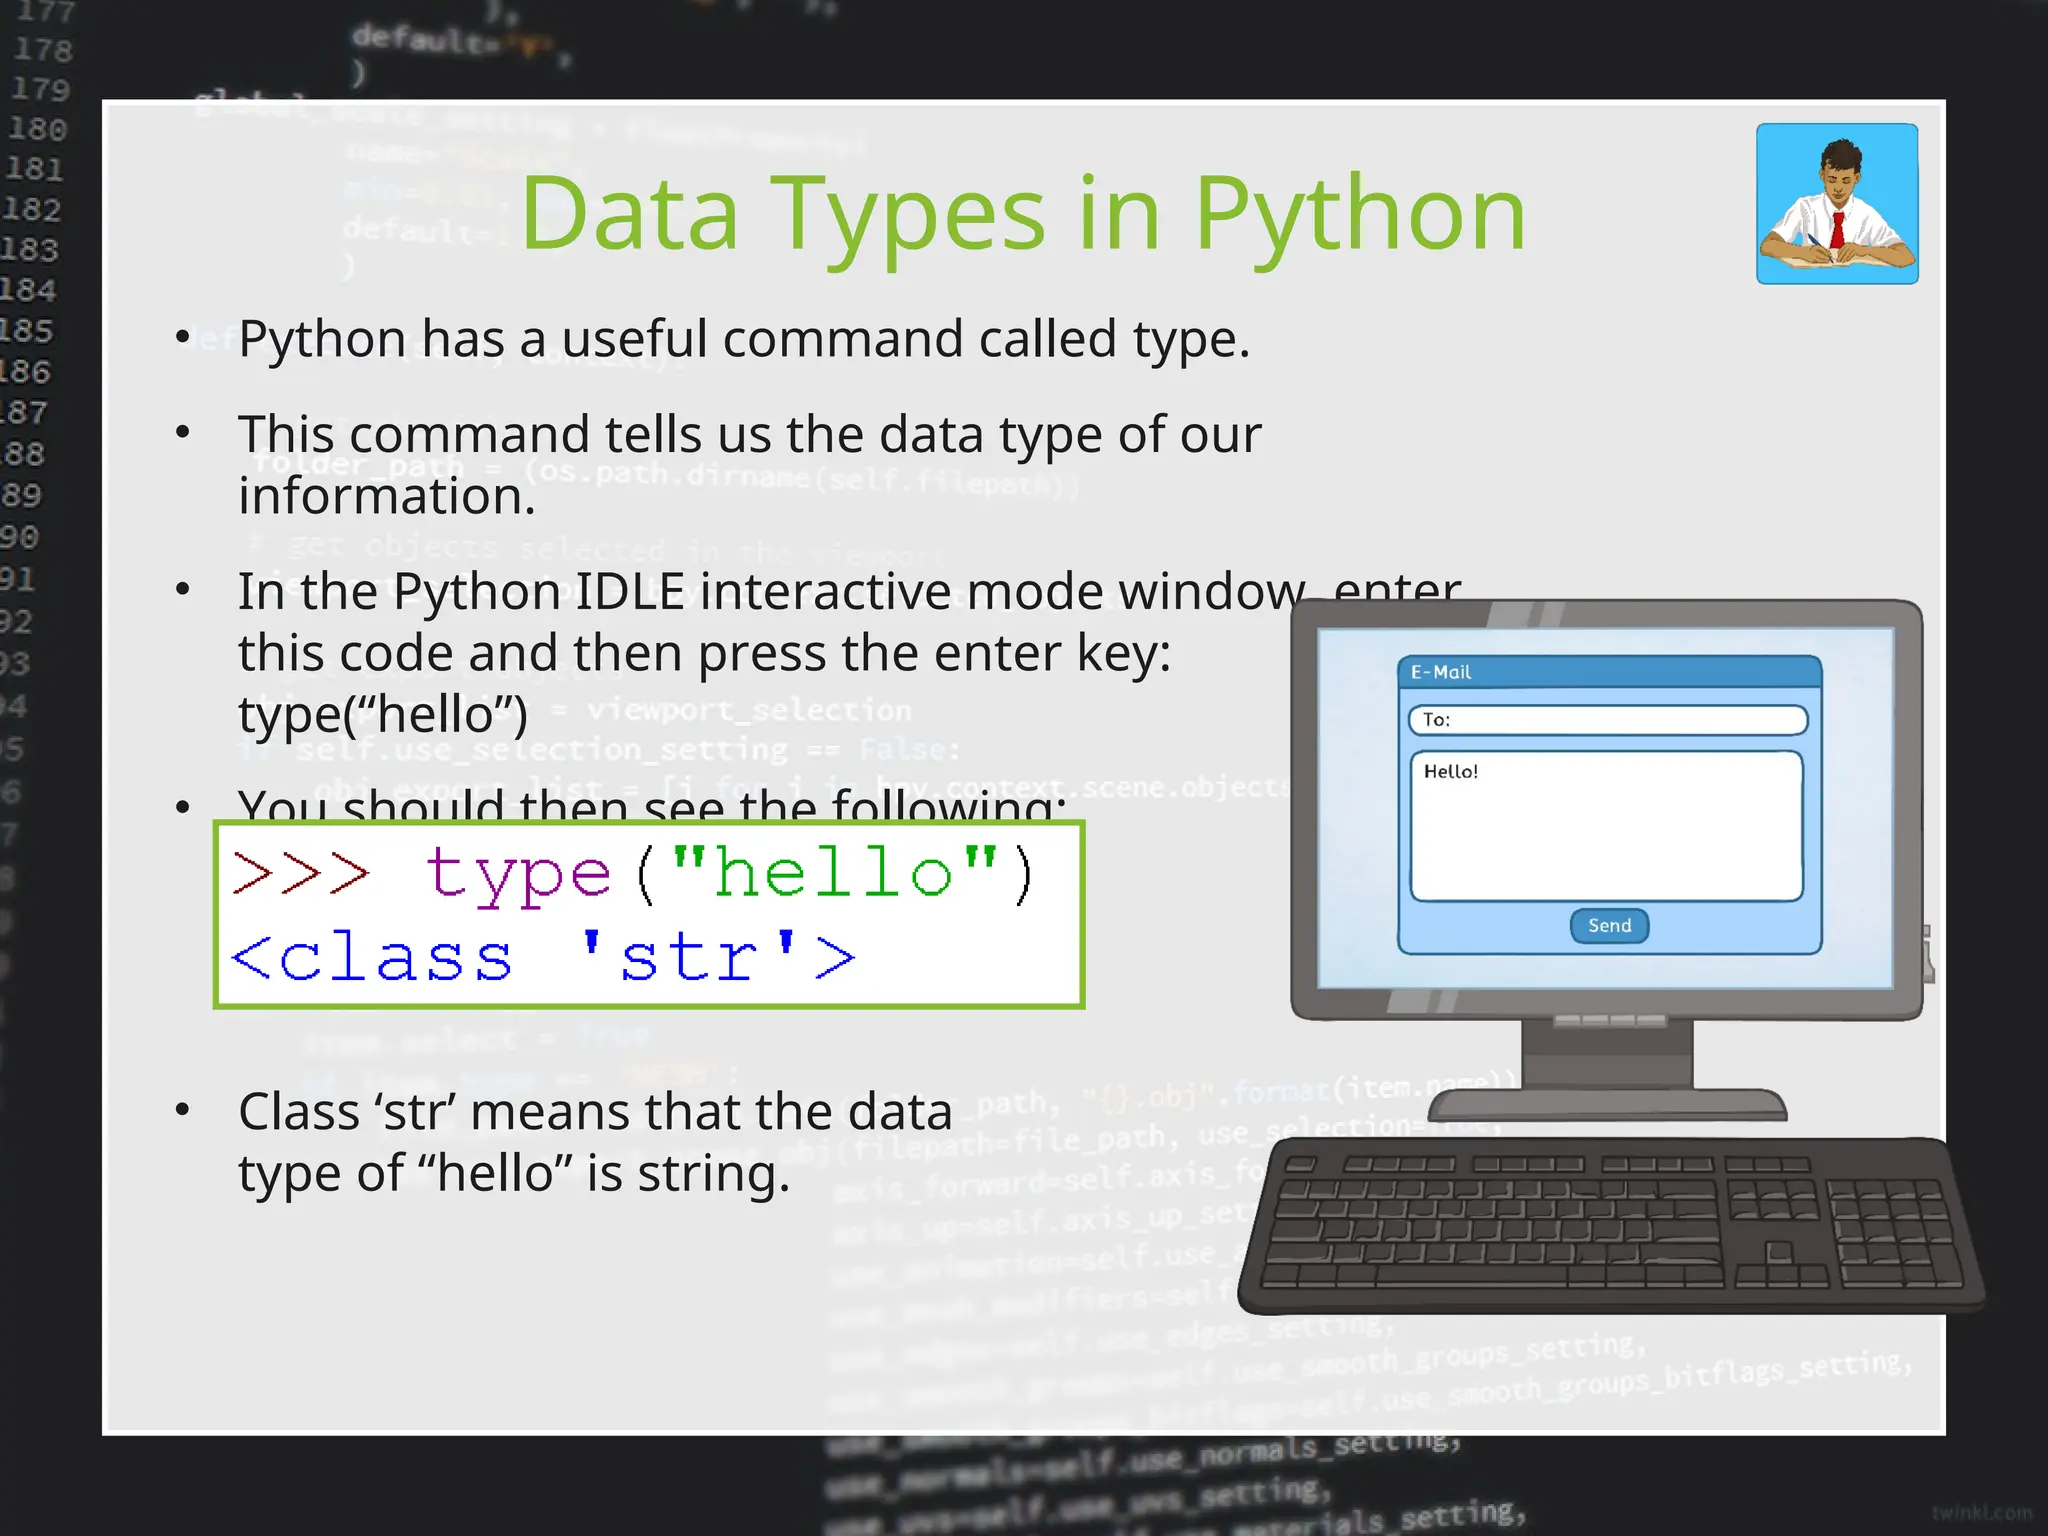Click the text "Python has a useful command called type."
Screen dimensions: 2048x1536
tap(744, 339)
